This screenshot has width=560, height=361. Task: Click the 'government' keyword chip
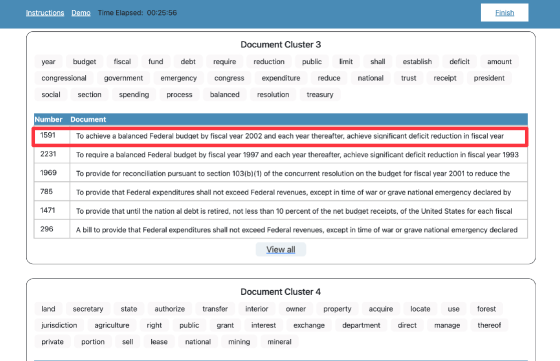[x=123, y=78]
